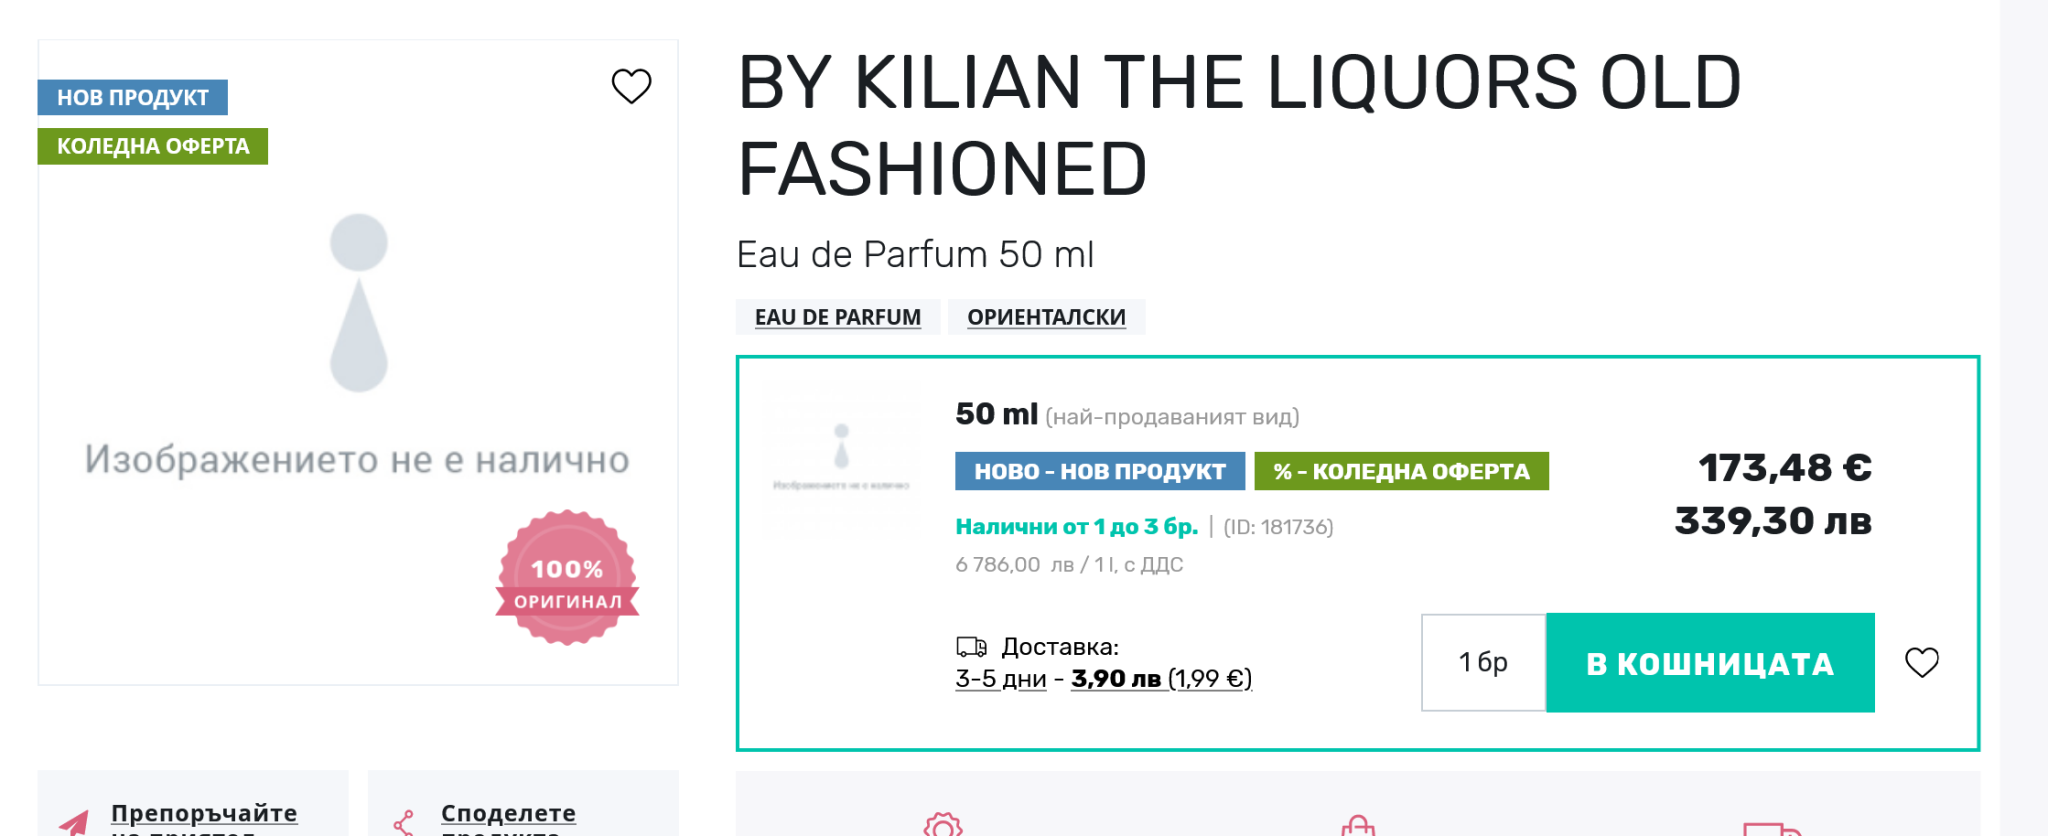The width and height of the screenshot is (2048, 836).
Task: Open the Споделете продукта link
Action: 508,815
